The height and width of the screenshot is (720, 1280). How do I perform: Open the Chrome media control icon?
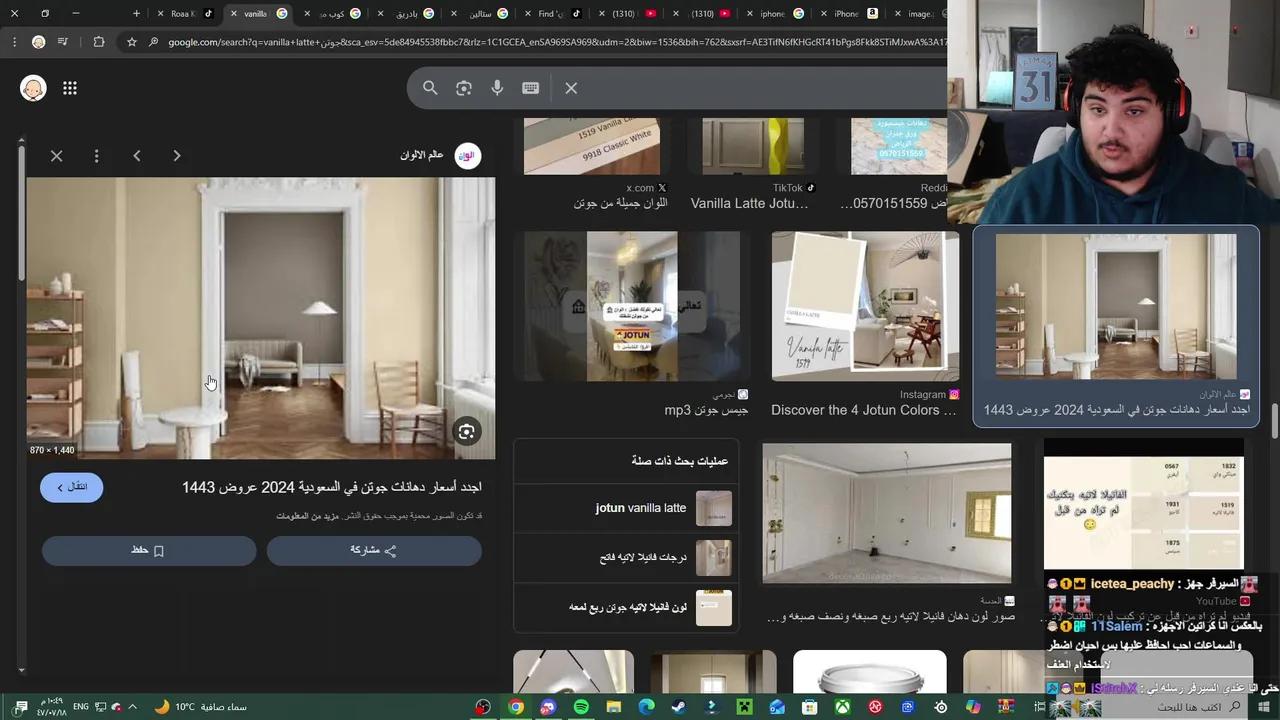[63, 42]
